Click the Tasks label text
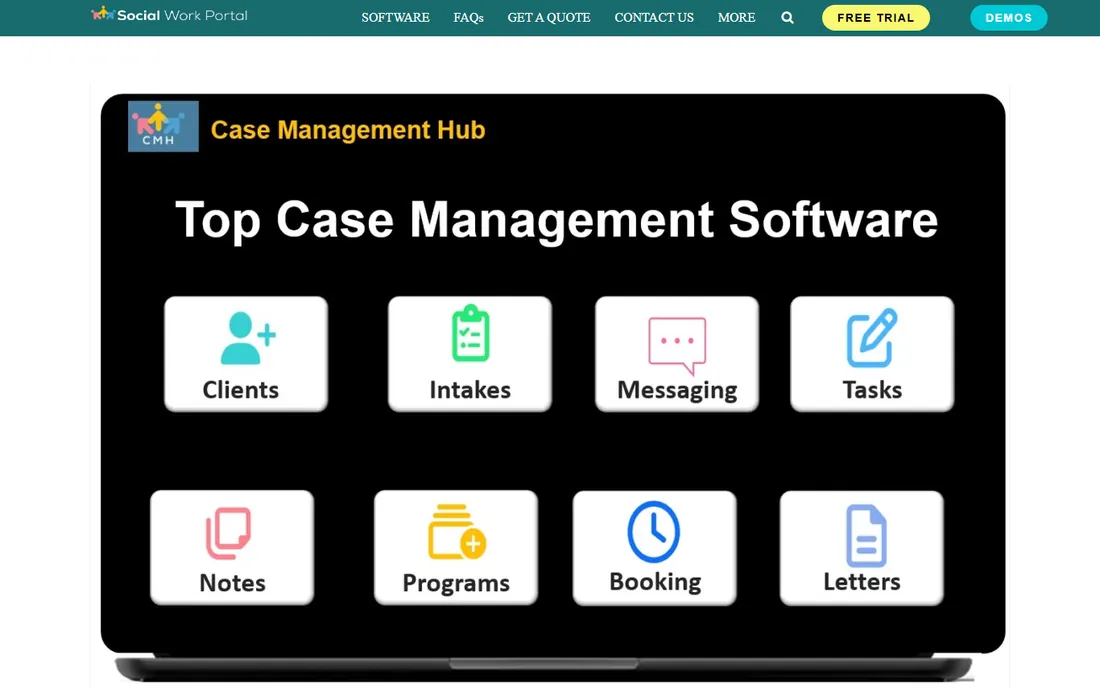 coord(872,390)
